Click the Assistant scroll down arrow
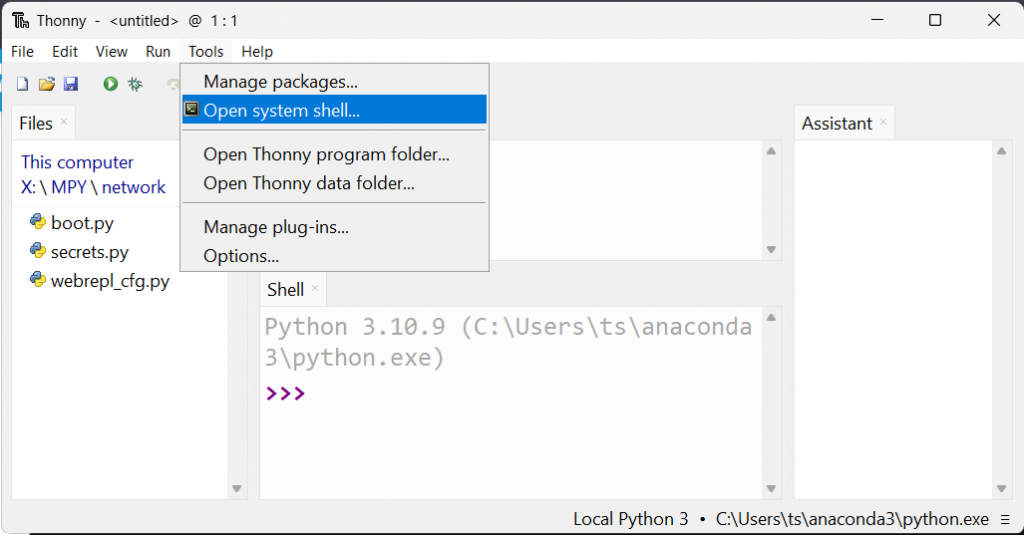 (x=1001, y=489)
